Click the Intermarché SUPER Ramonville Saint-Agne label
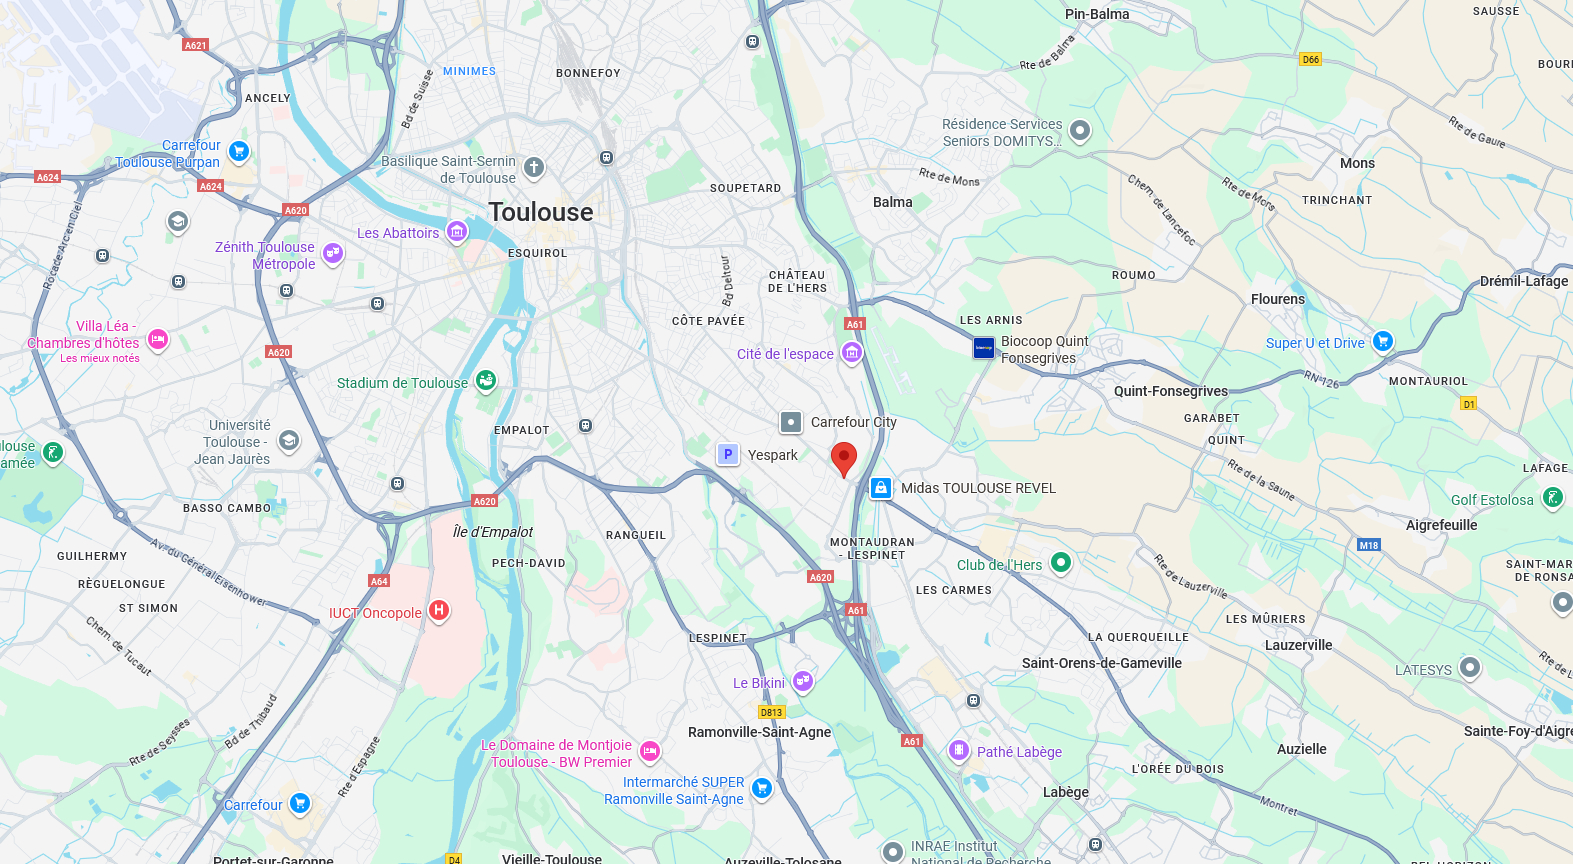 [x=674, y=790]
